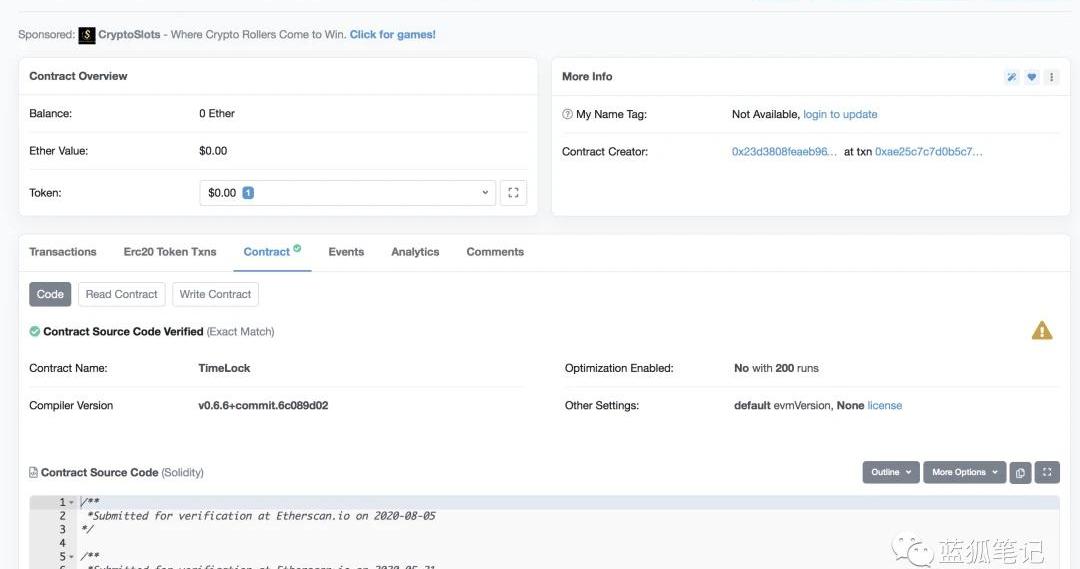This screenshot has height=569, width=1080.
Task: Open the More Options dropdown
Action: [965, 473]
